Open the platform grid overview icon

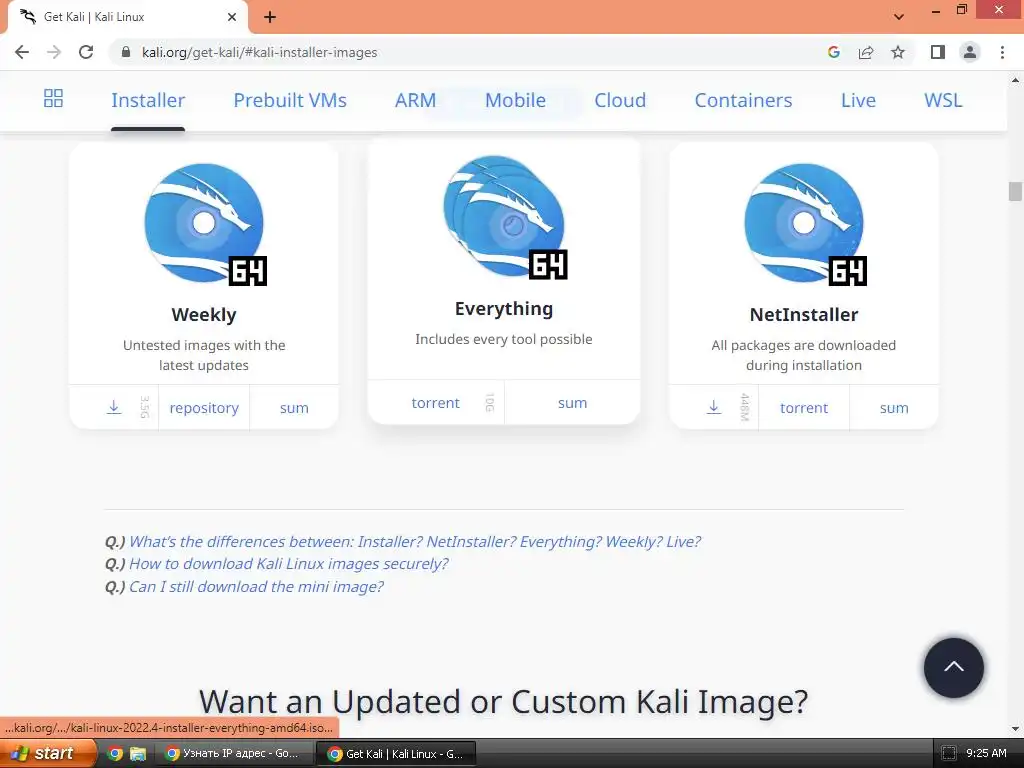pos(53,99)
